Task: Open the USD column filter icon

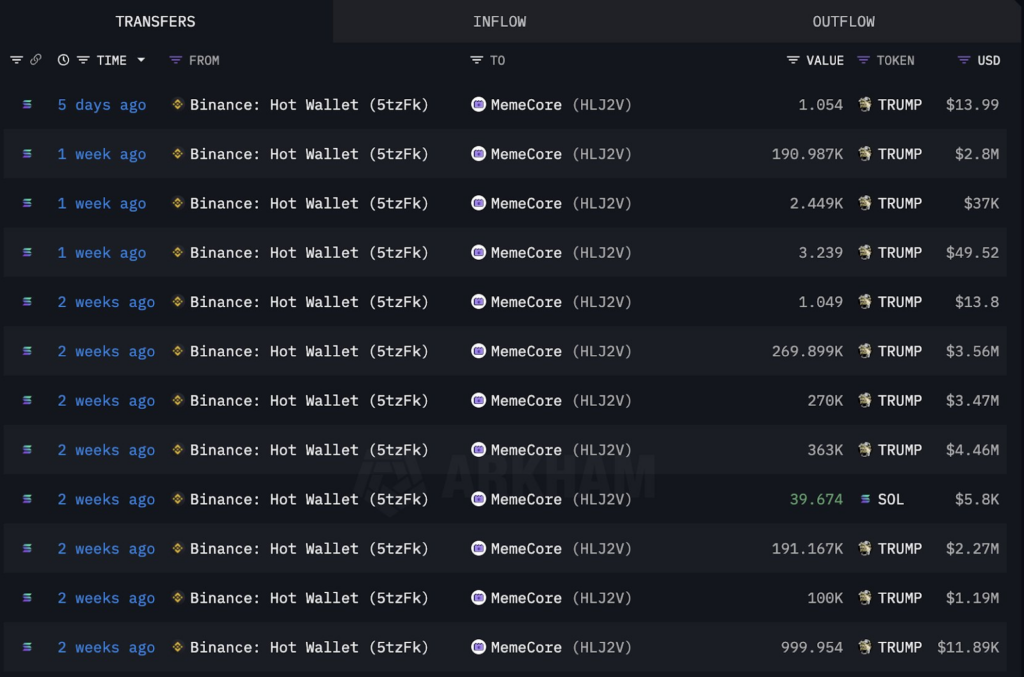Action: [964, 60]
